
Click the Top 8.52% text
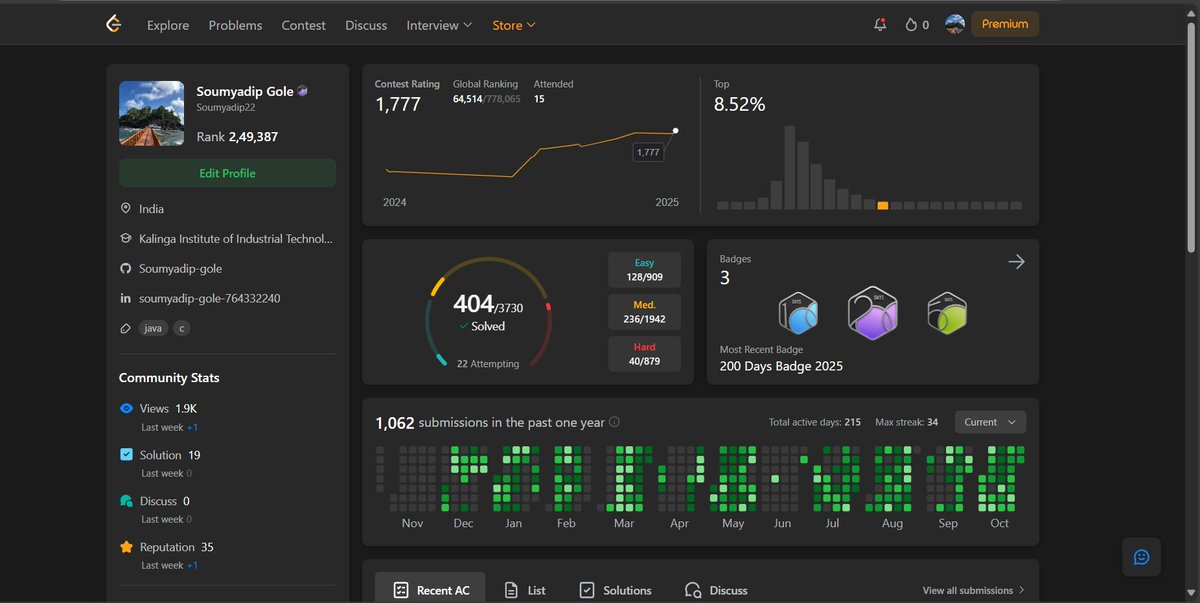click(x=740, y=104)
